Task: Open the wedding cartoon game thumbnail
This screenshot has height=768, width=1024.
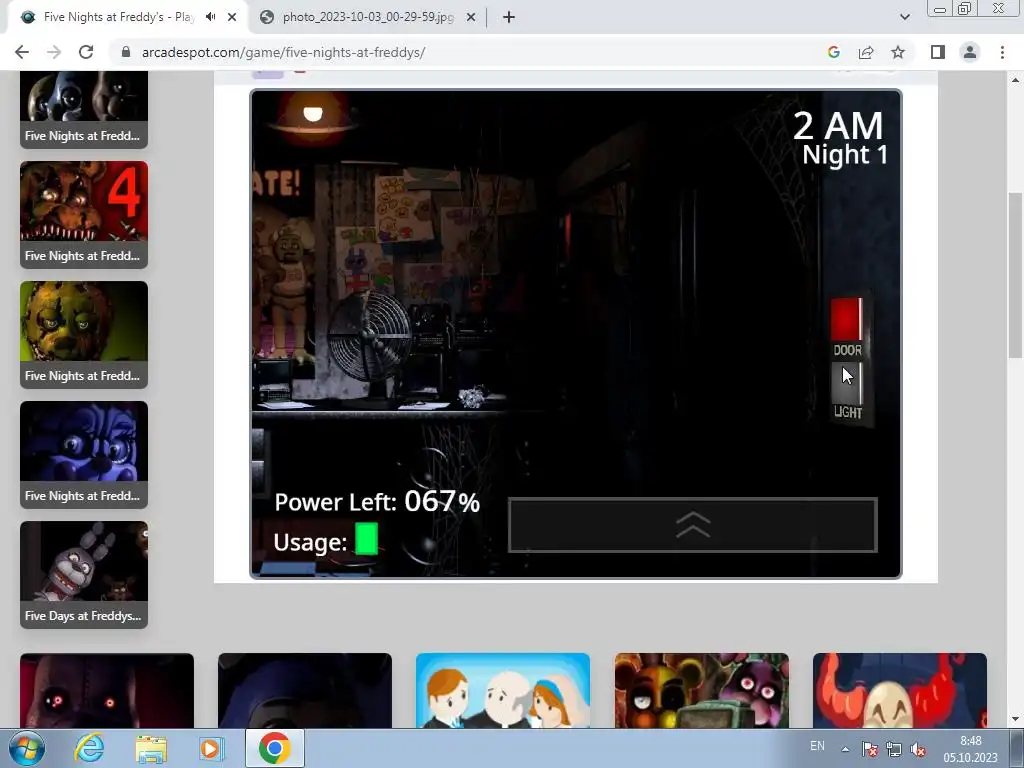Action: click(503, 690)
